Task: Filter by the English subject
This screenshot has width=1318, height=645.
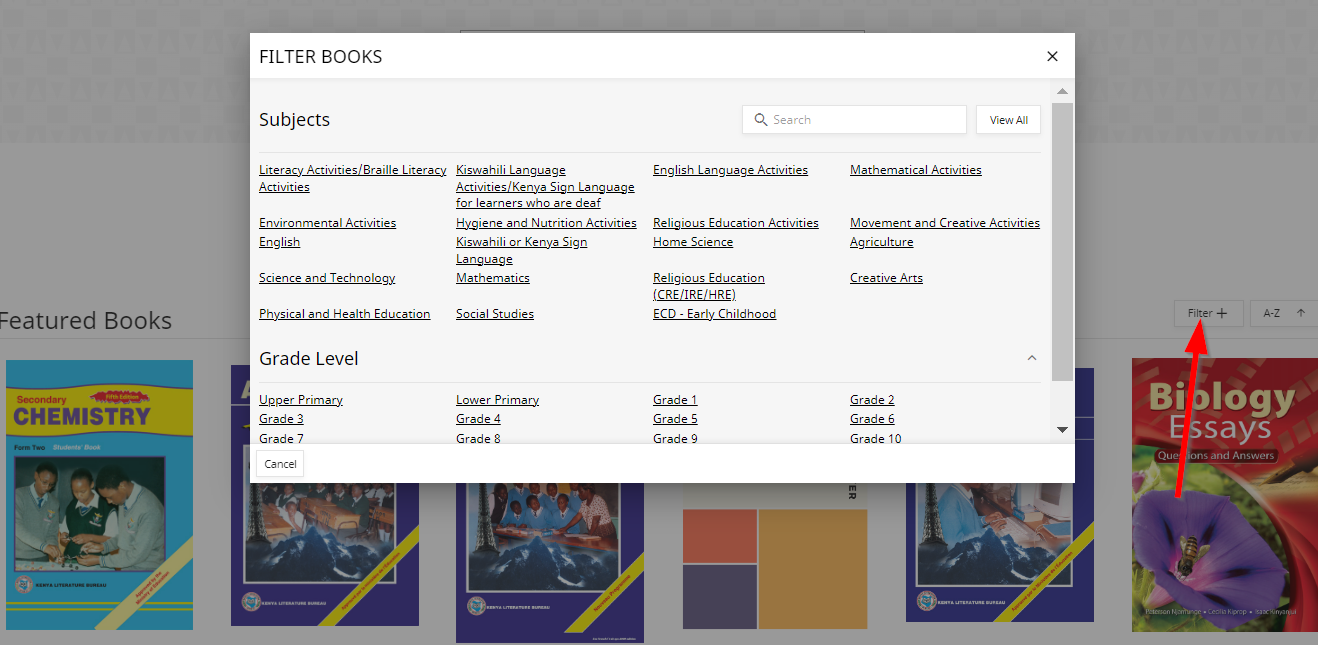Action: coord(279,242)
